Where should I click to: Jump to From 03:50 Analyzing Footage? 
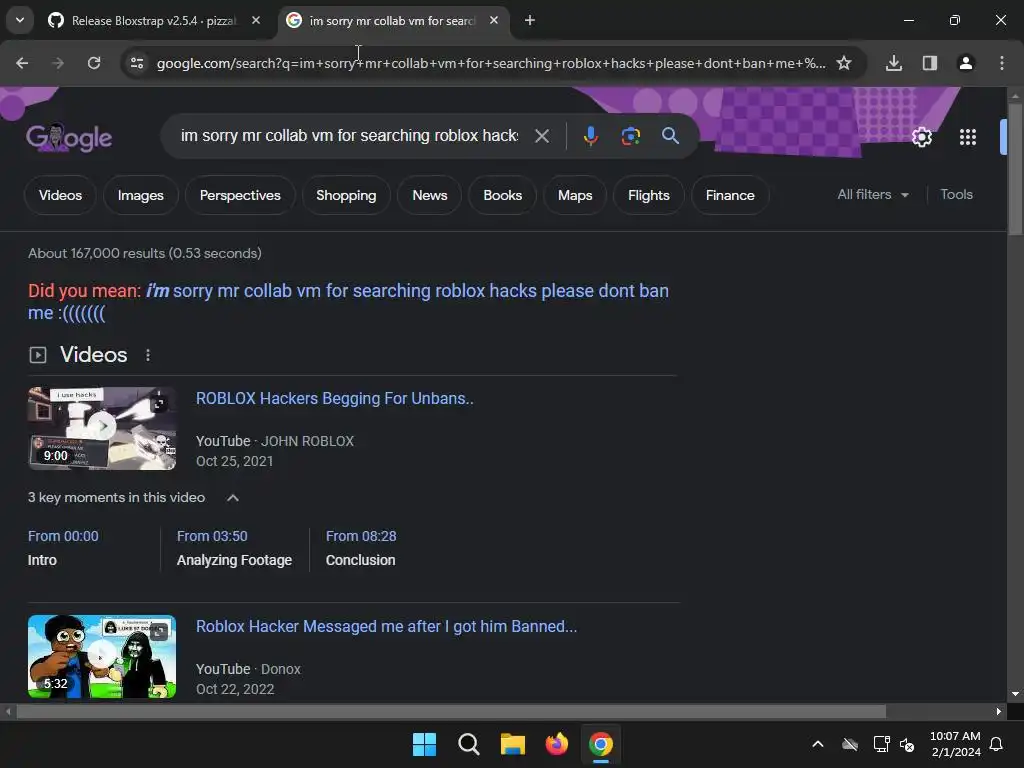point(234,548)
